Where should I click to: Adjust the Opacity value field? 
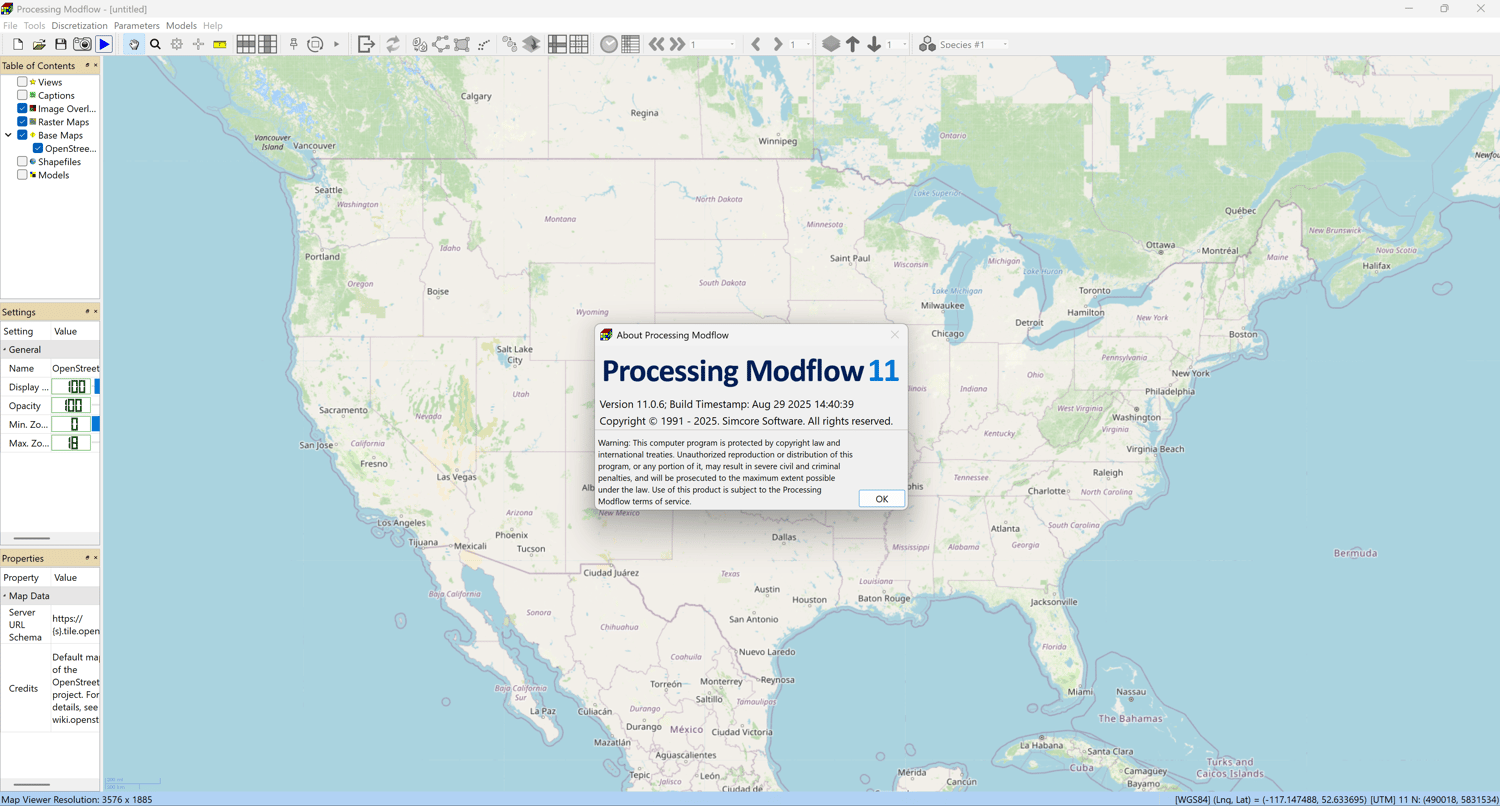(x=71, y=405)
